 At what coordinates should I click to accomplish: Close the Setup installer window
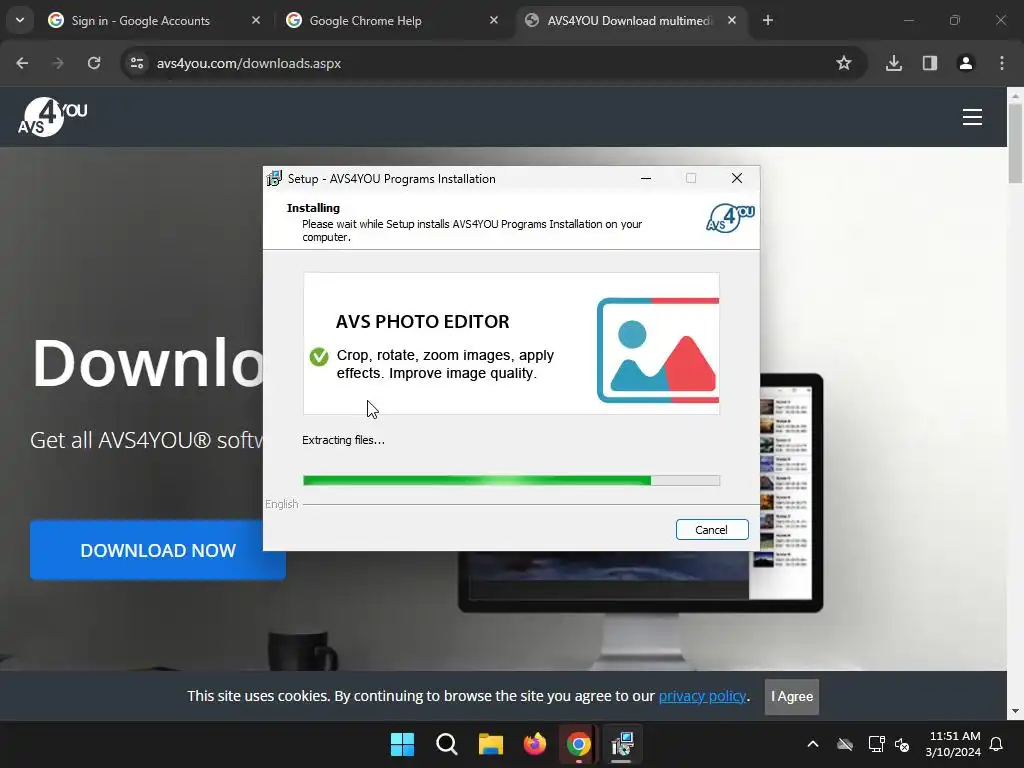point(737,178)
